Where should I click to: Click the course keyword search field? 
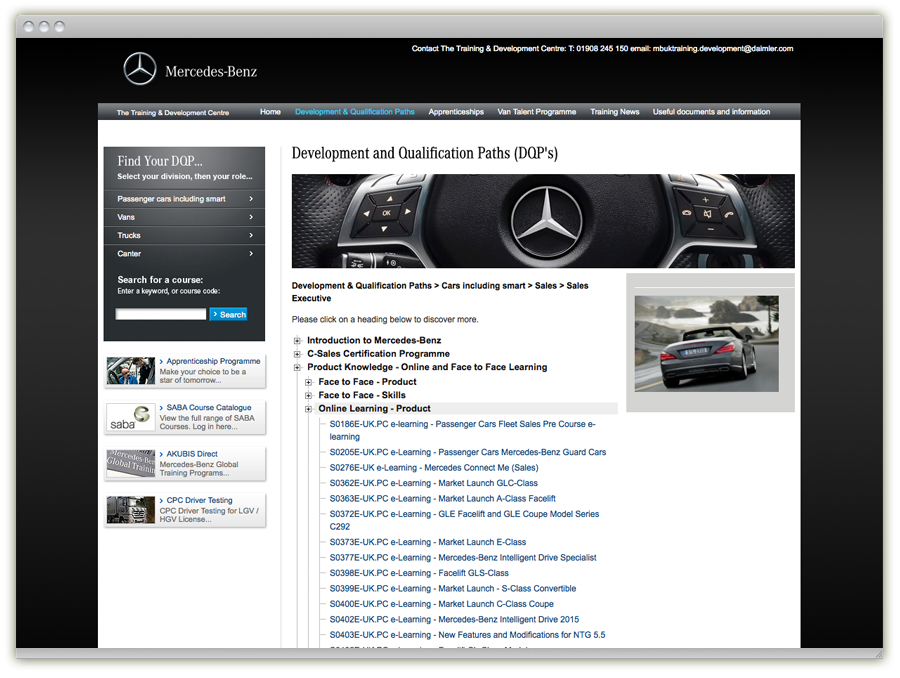point(160,314)
